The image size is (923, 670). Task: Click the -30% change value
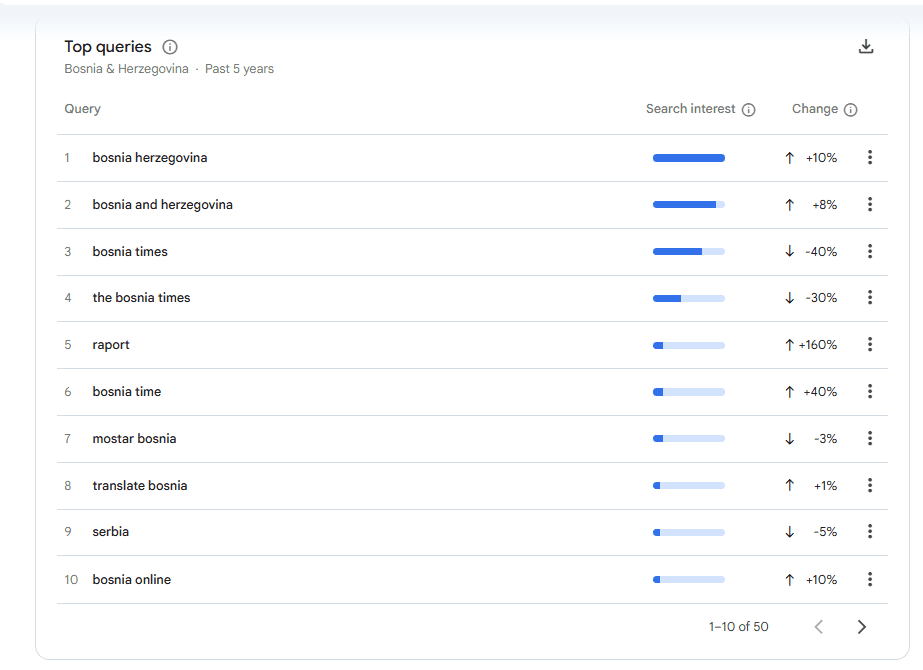click(x=821, y=298)
